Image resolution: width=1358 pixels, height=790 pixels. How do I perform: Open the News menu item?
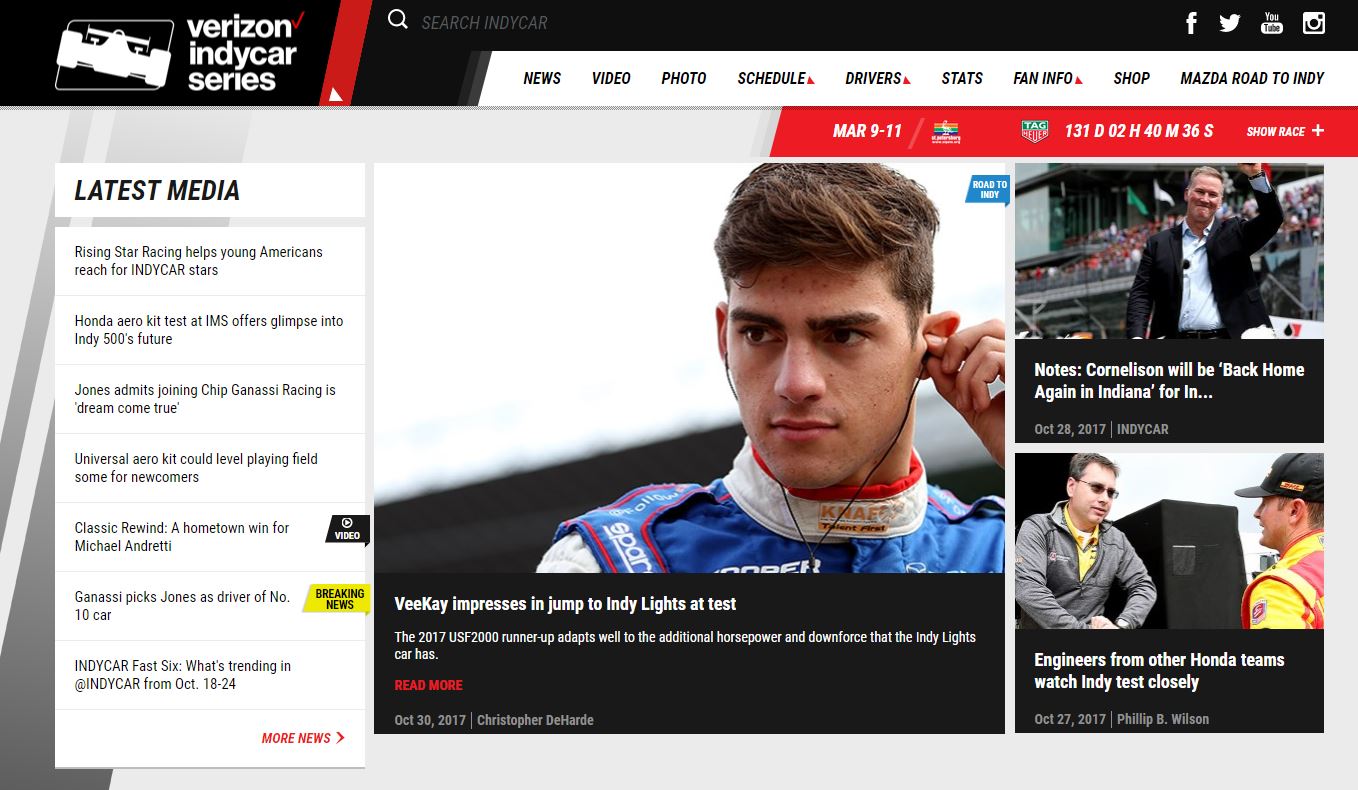[x=542, y=78]
